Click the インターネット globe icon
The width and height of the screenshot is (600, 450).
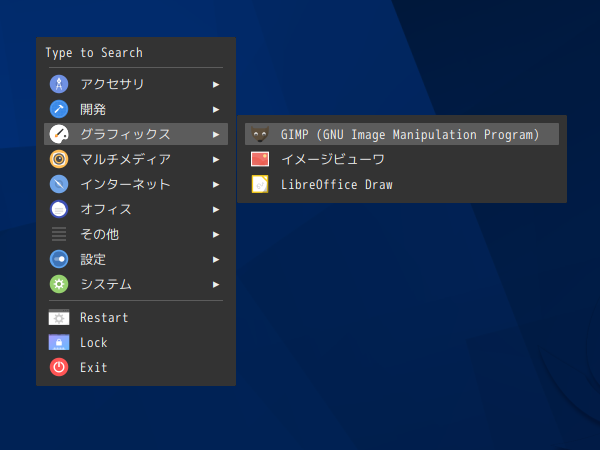pyautogui.click(x=59, y=184)
